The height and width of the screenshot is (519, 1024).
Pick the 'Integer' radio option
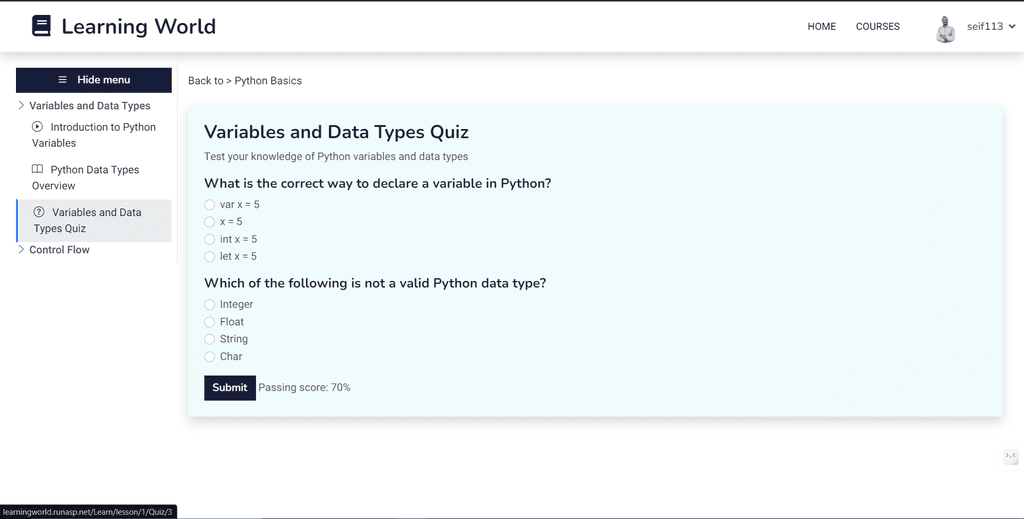click(x=209, y=304)
